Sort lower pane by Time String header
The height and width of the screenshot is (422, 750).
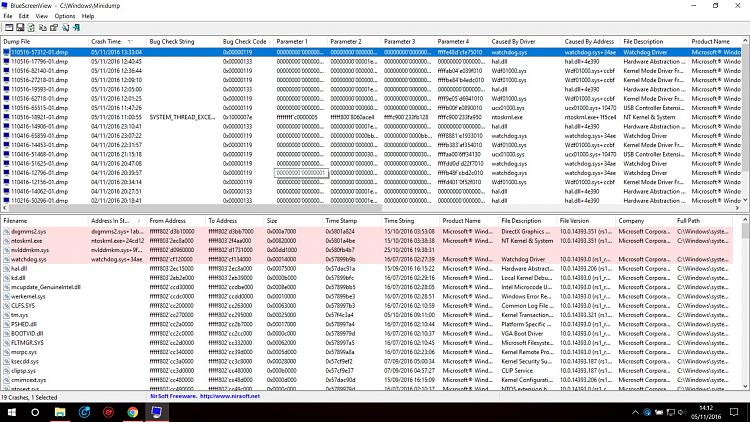[x=410, y=221]
